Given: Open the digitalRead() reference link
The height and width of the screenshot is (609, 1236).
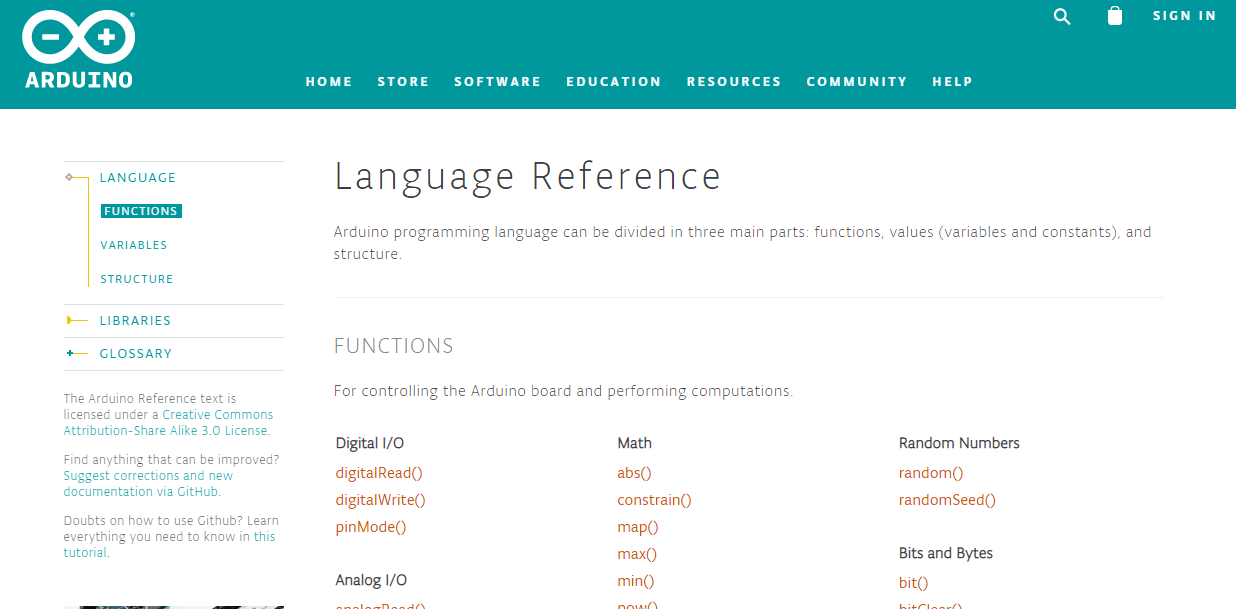Looking at the screenshot, I should 379,473.
